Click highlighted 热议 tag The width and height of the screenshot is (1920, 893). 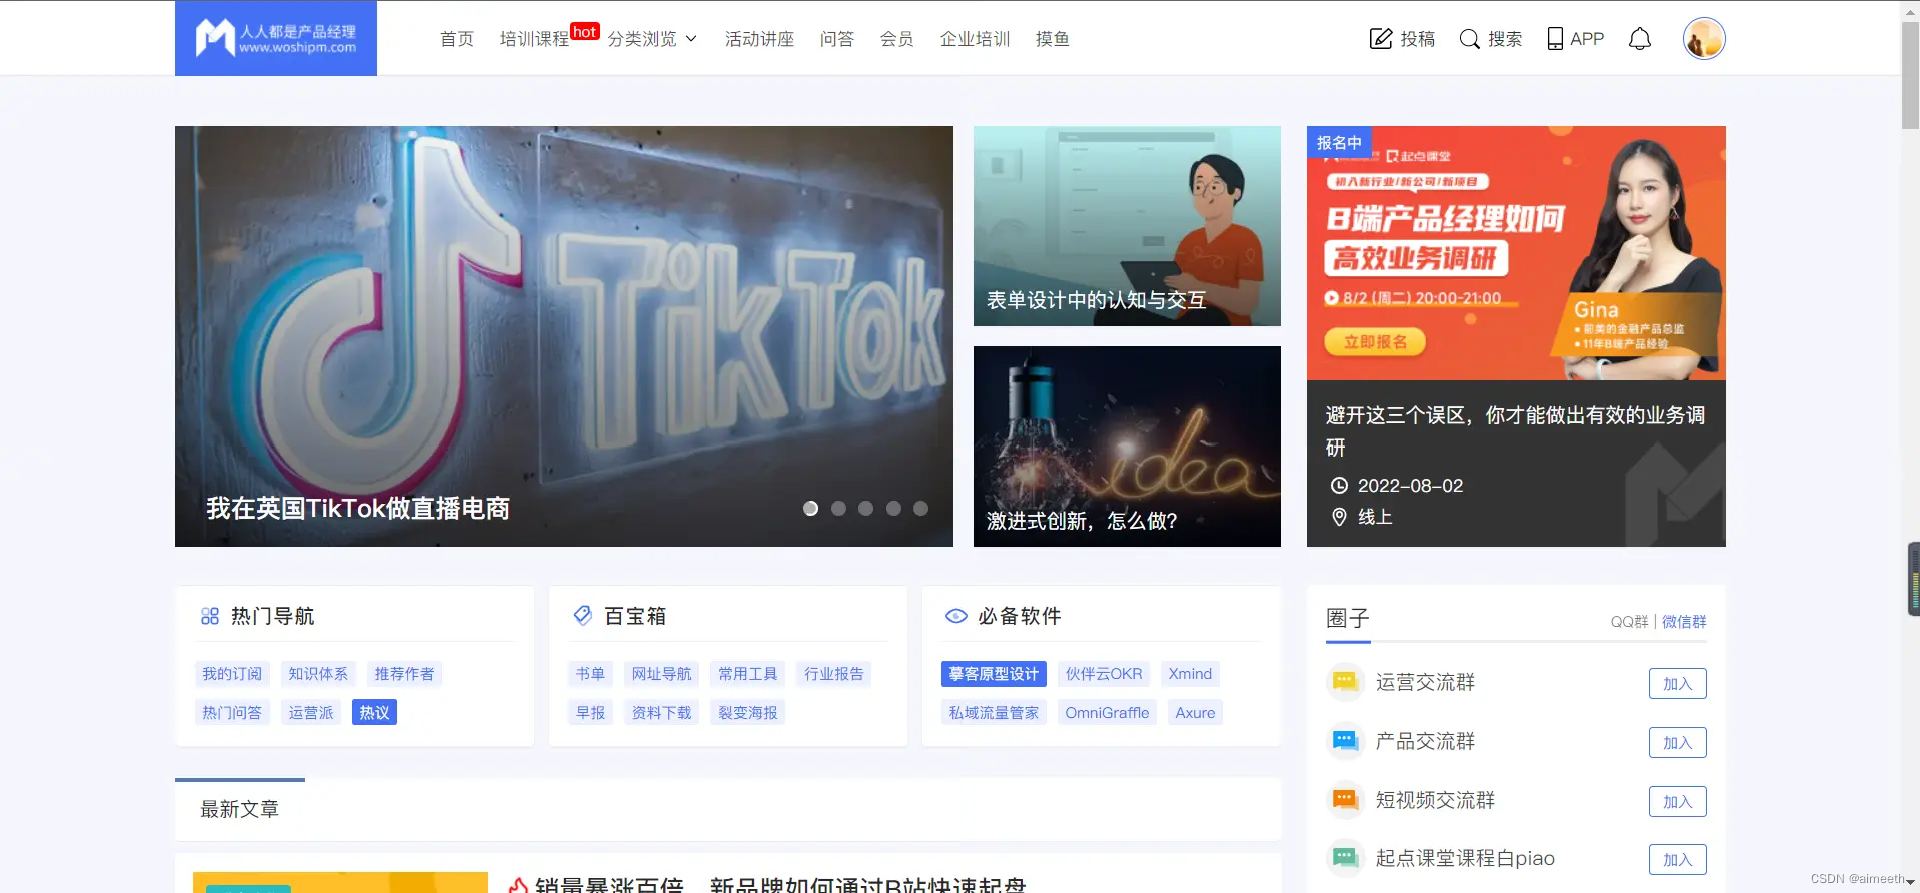(x=374, y=713)
